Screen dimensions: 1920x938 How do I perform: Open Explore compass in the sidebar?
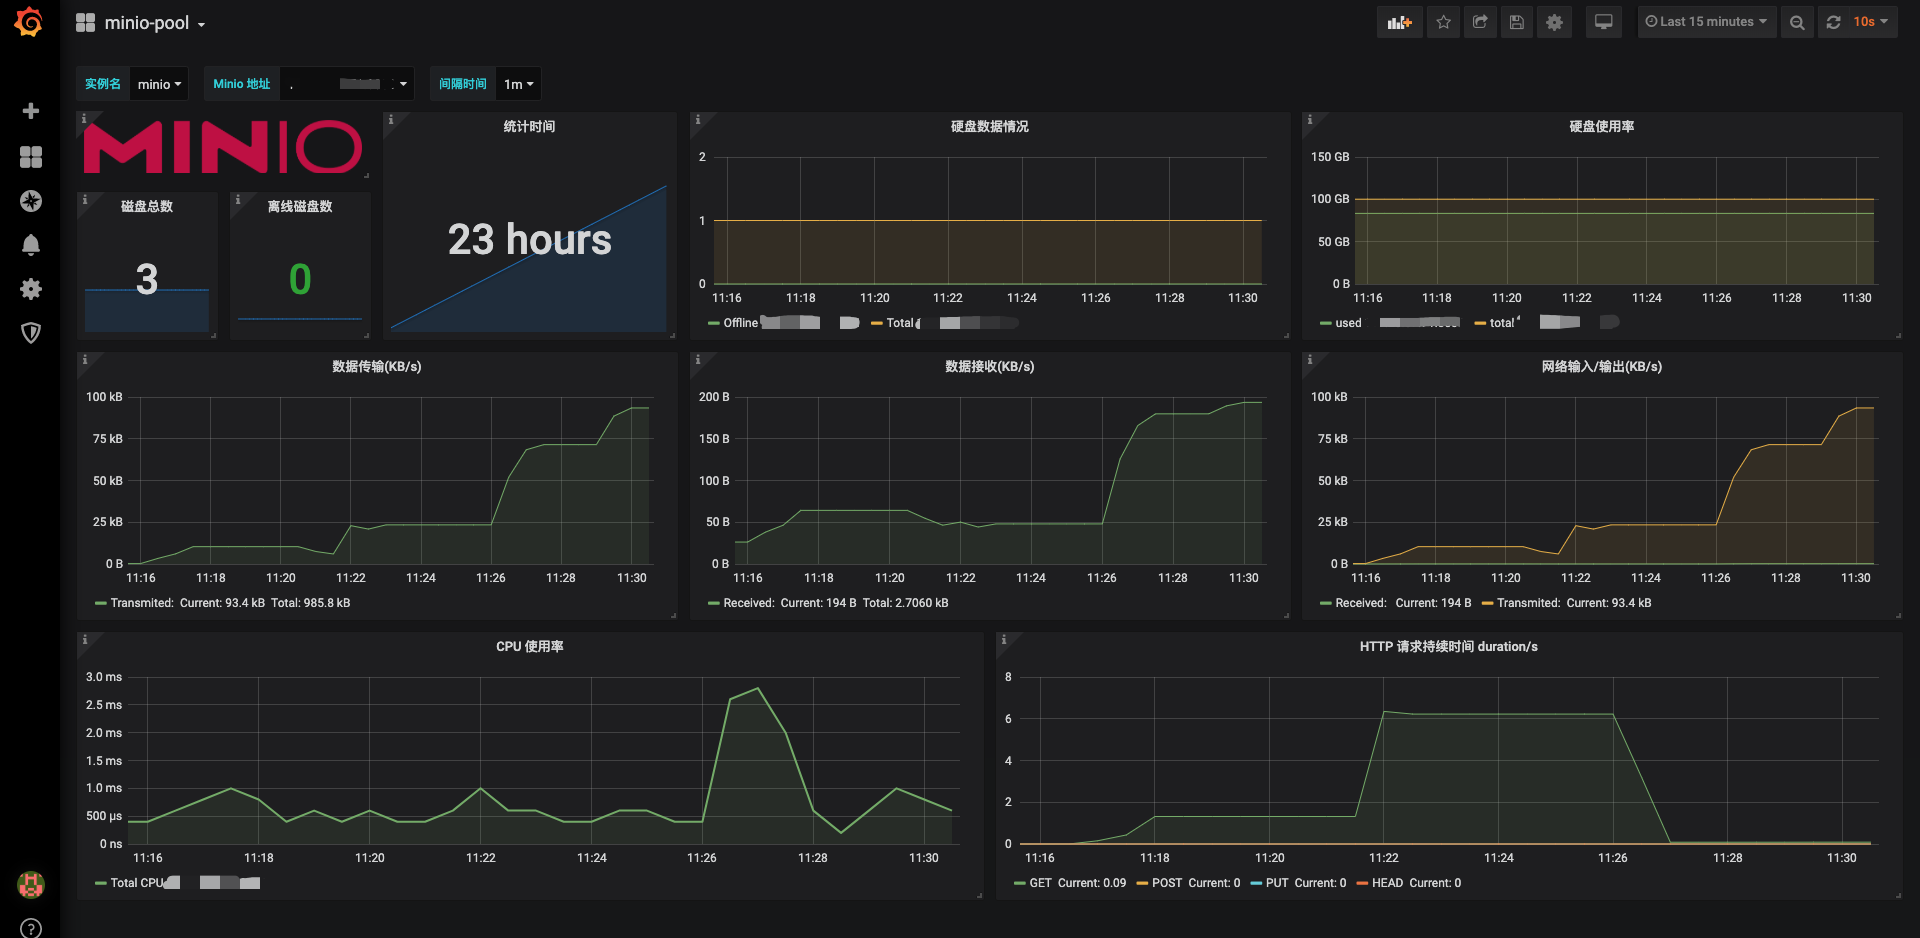(x=31, y=201)
